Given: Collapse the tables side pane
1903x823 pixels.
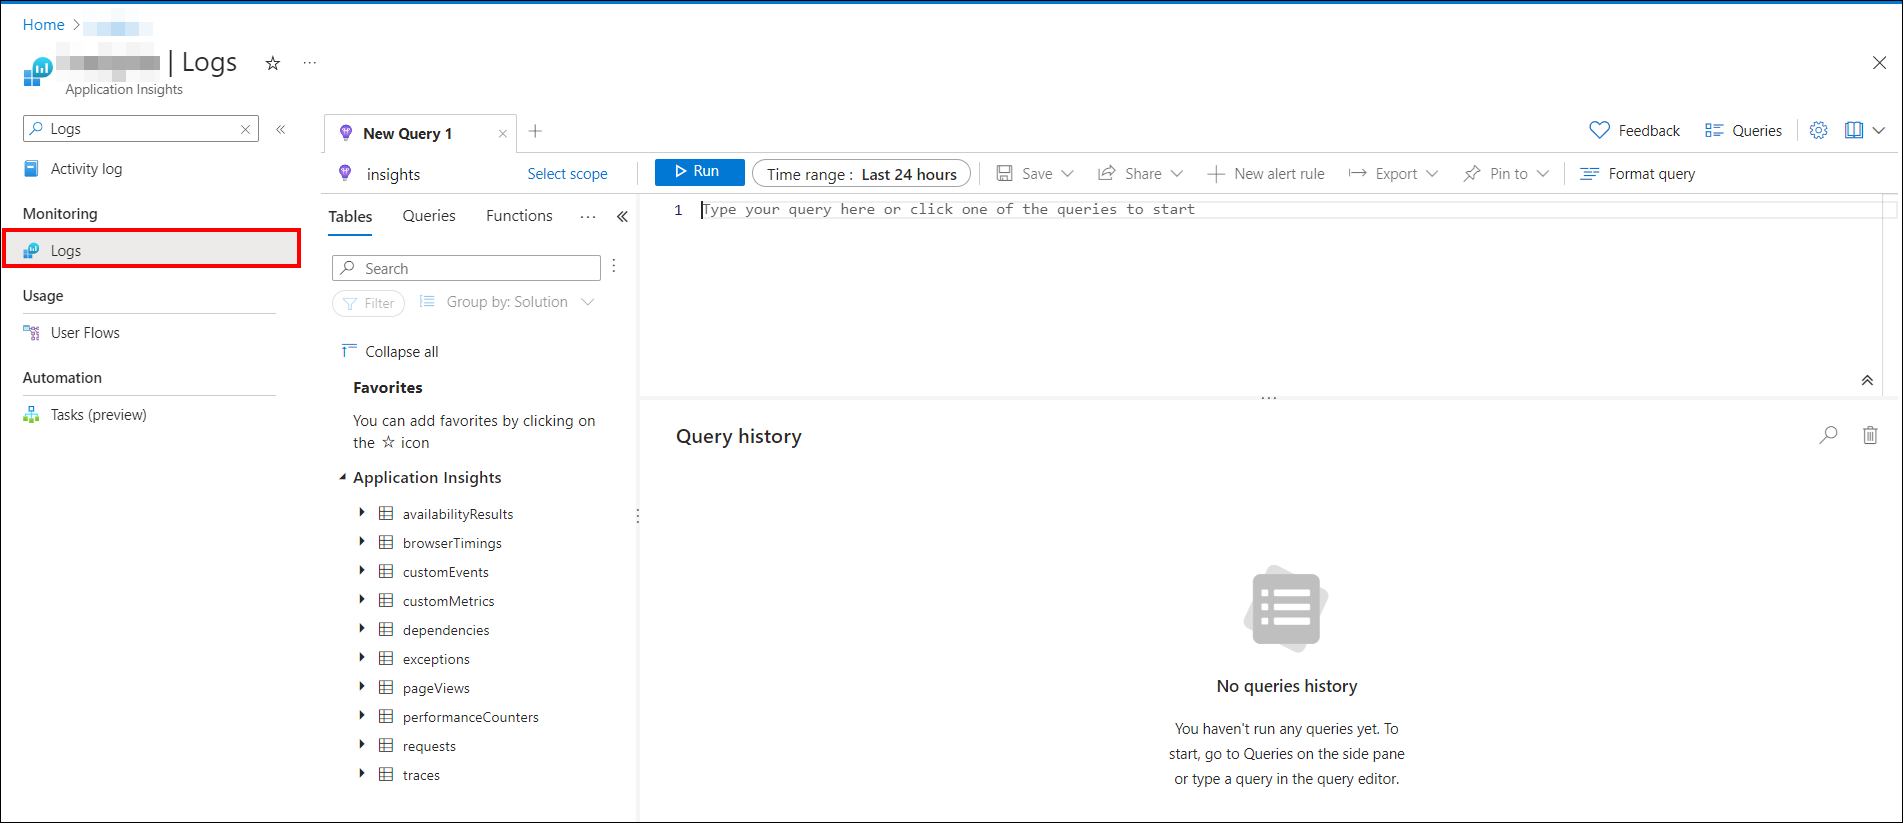Looking at the screenshot, I should [x=622, y=217].
